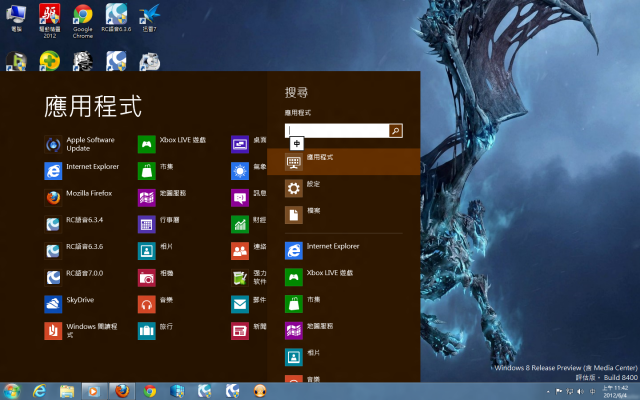The image size is (640, 400).
Task: Open the 强力 software uninstaller app
Action: tap(249, 277)
